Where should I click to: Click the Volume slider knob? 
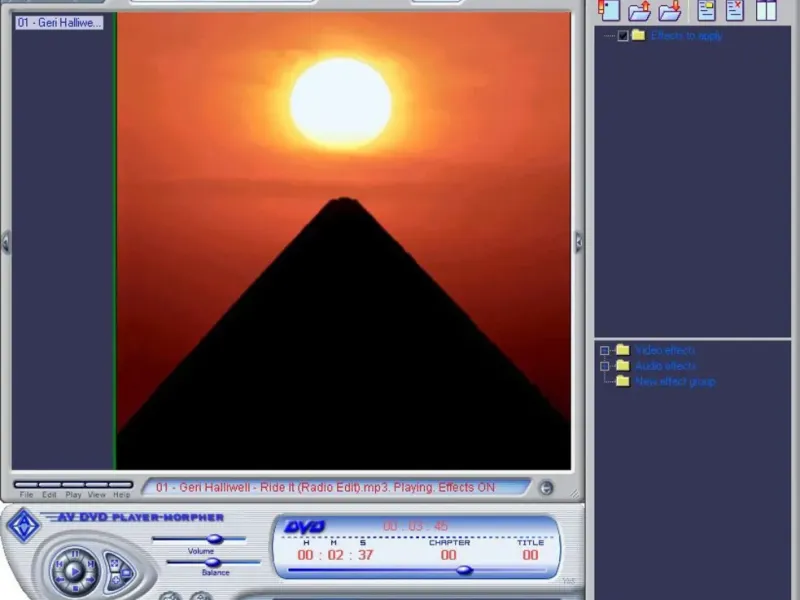click(213, 539)
